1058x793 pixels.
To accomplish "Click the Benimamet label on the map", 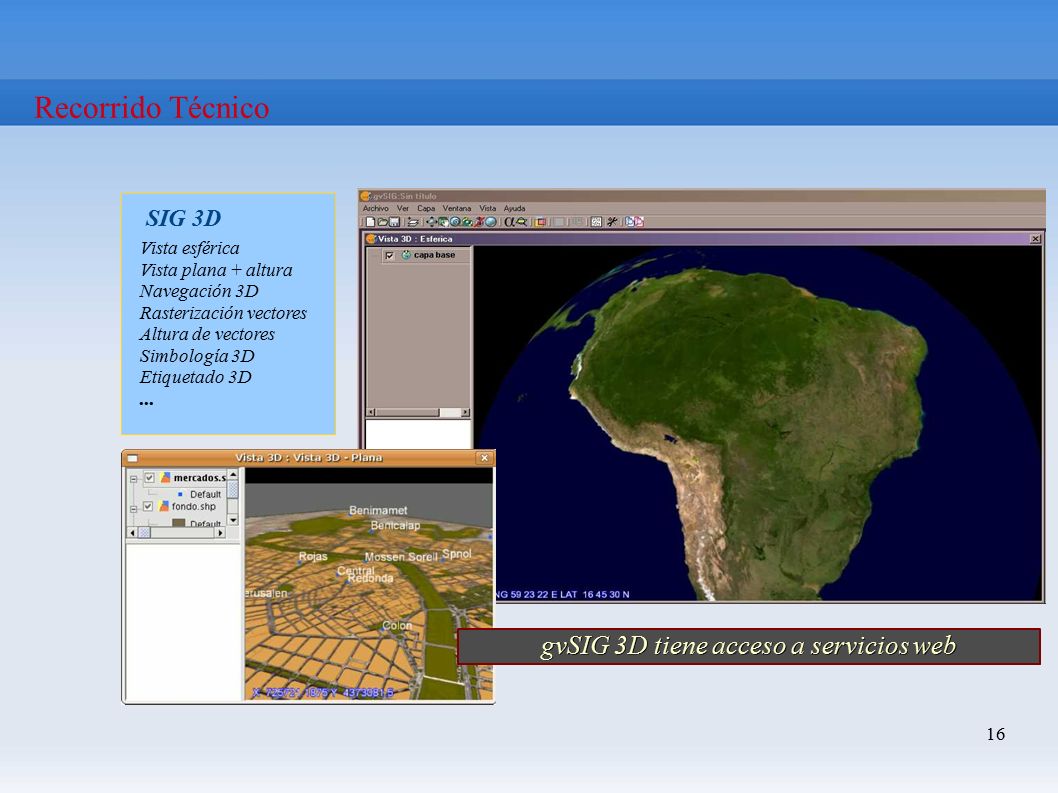I will point(378,510).
